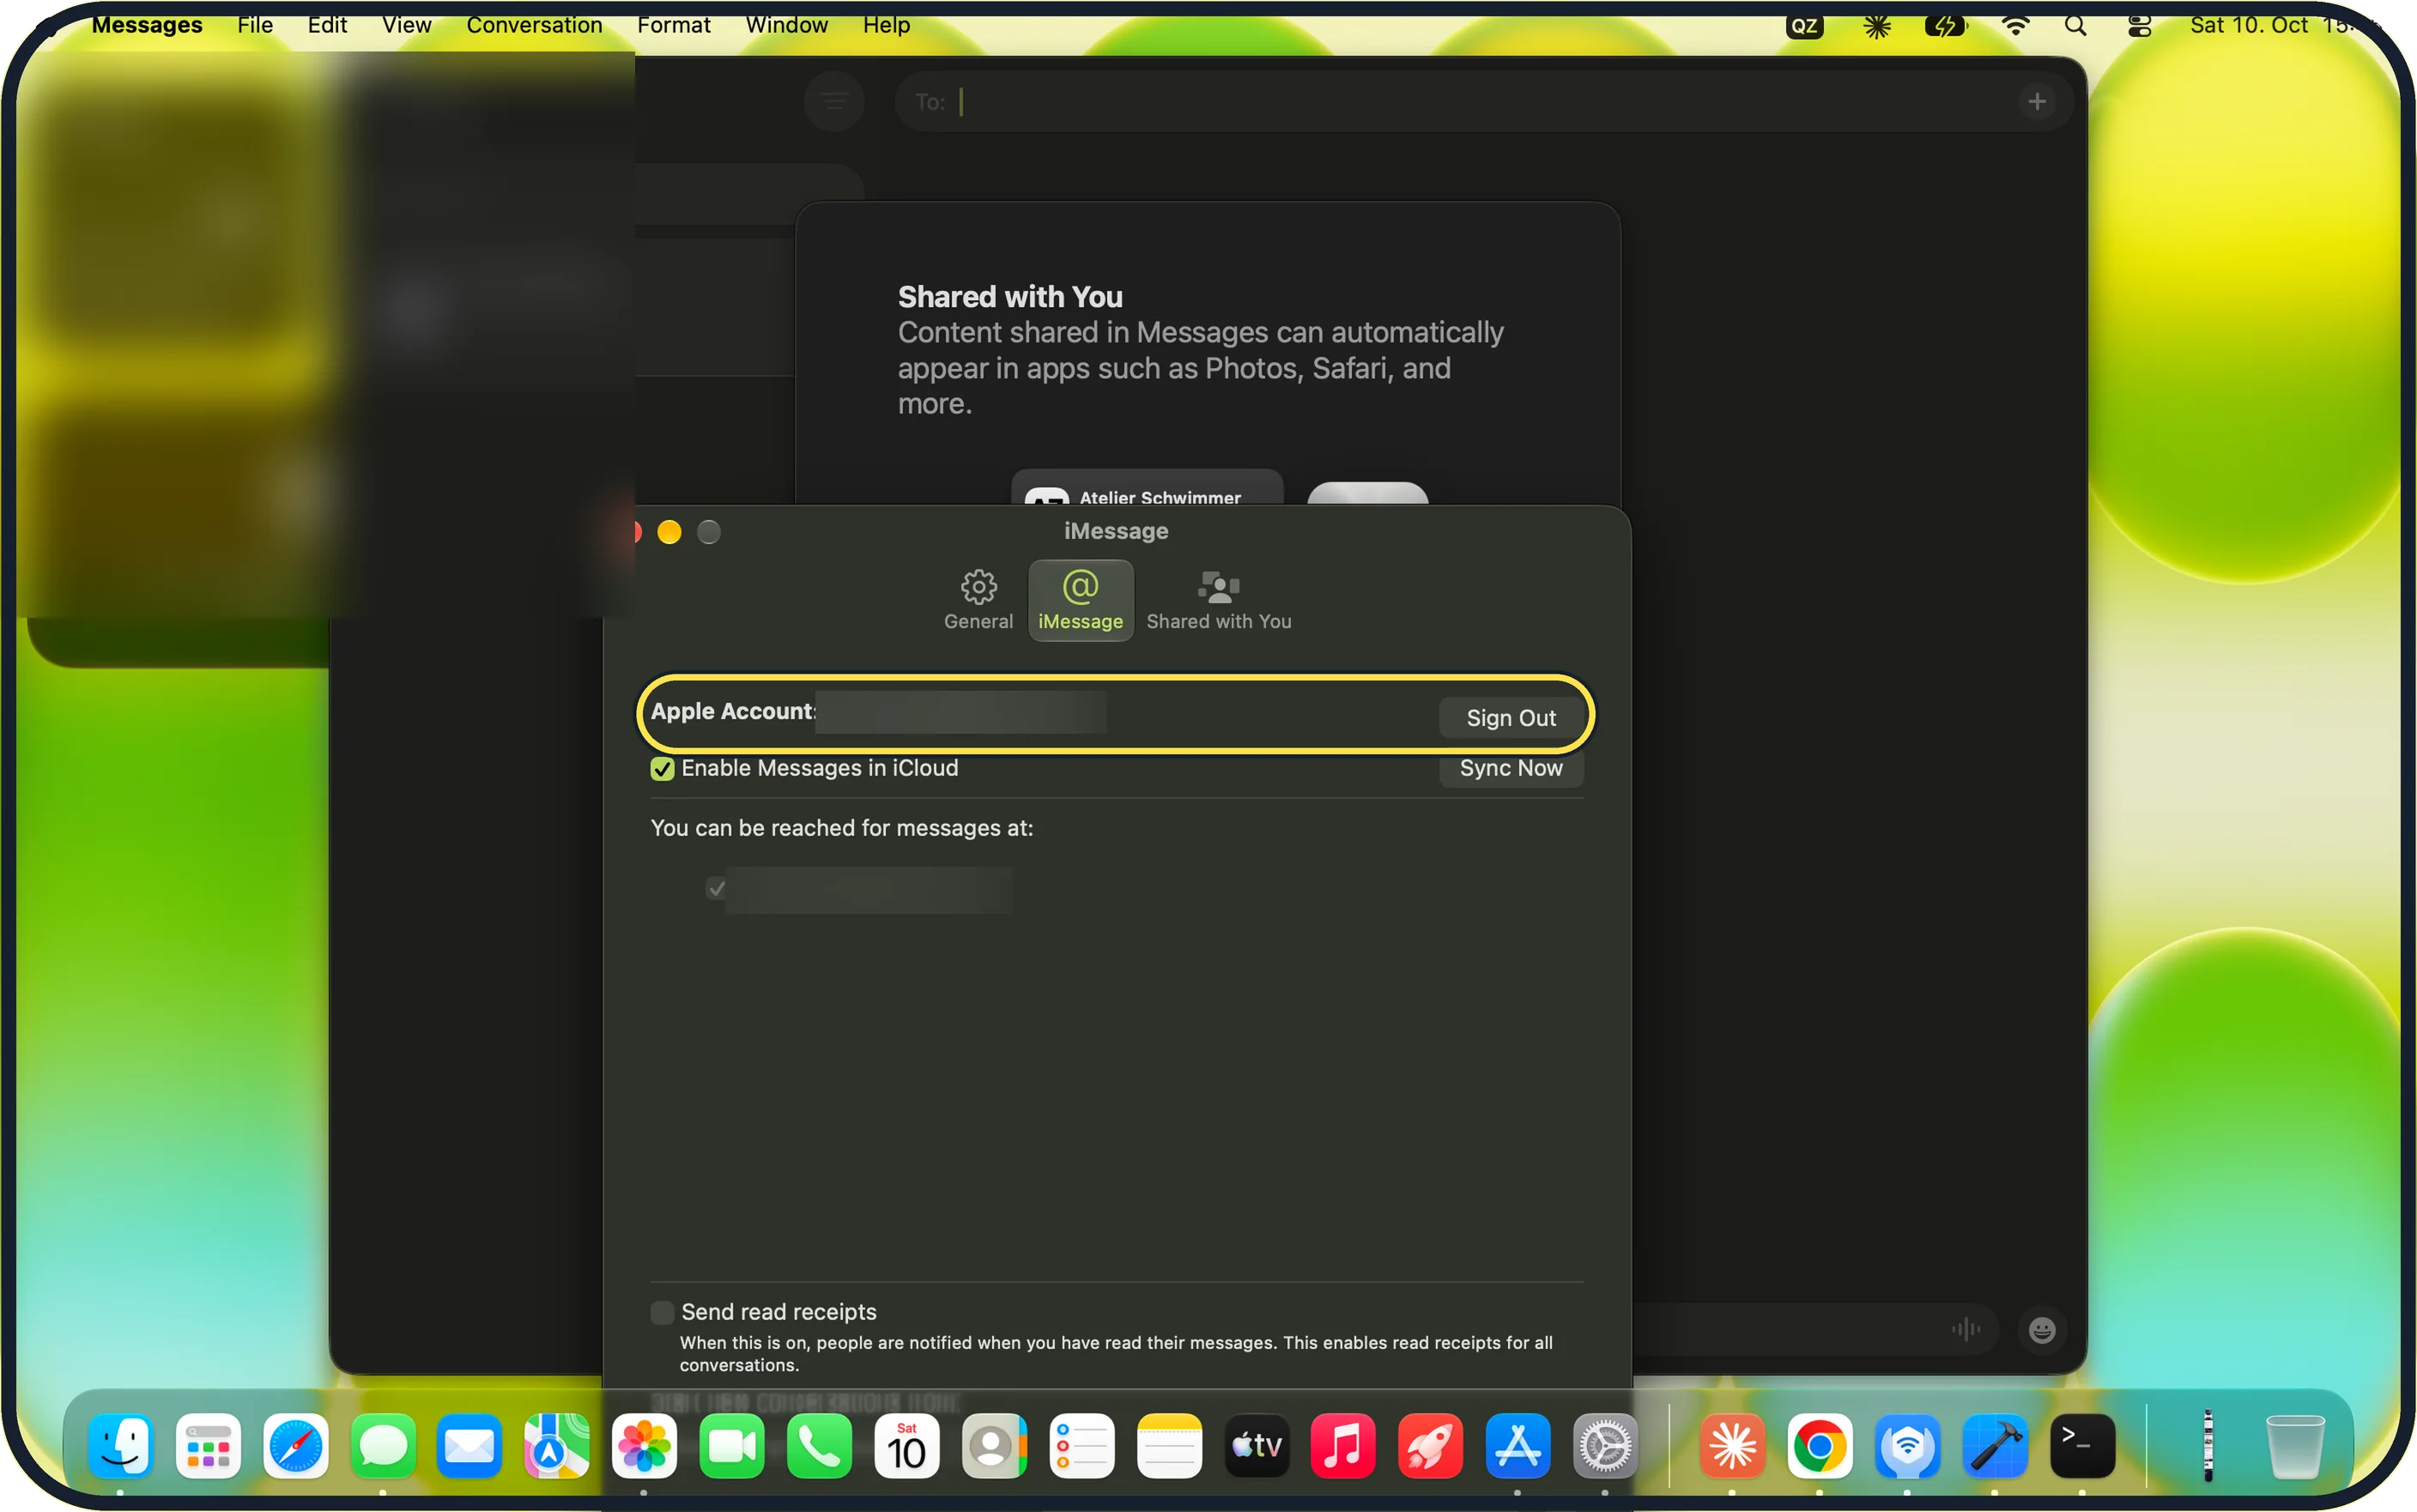2417x1512 pixels.
Task: Enable Send read receipts checkbox
Action: (662, 1312)
